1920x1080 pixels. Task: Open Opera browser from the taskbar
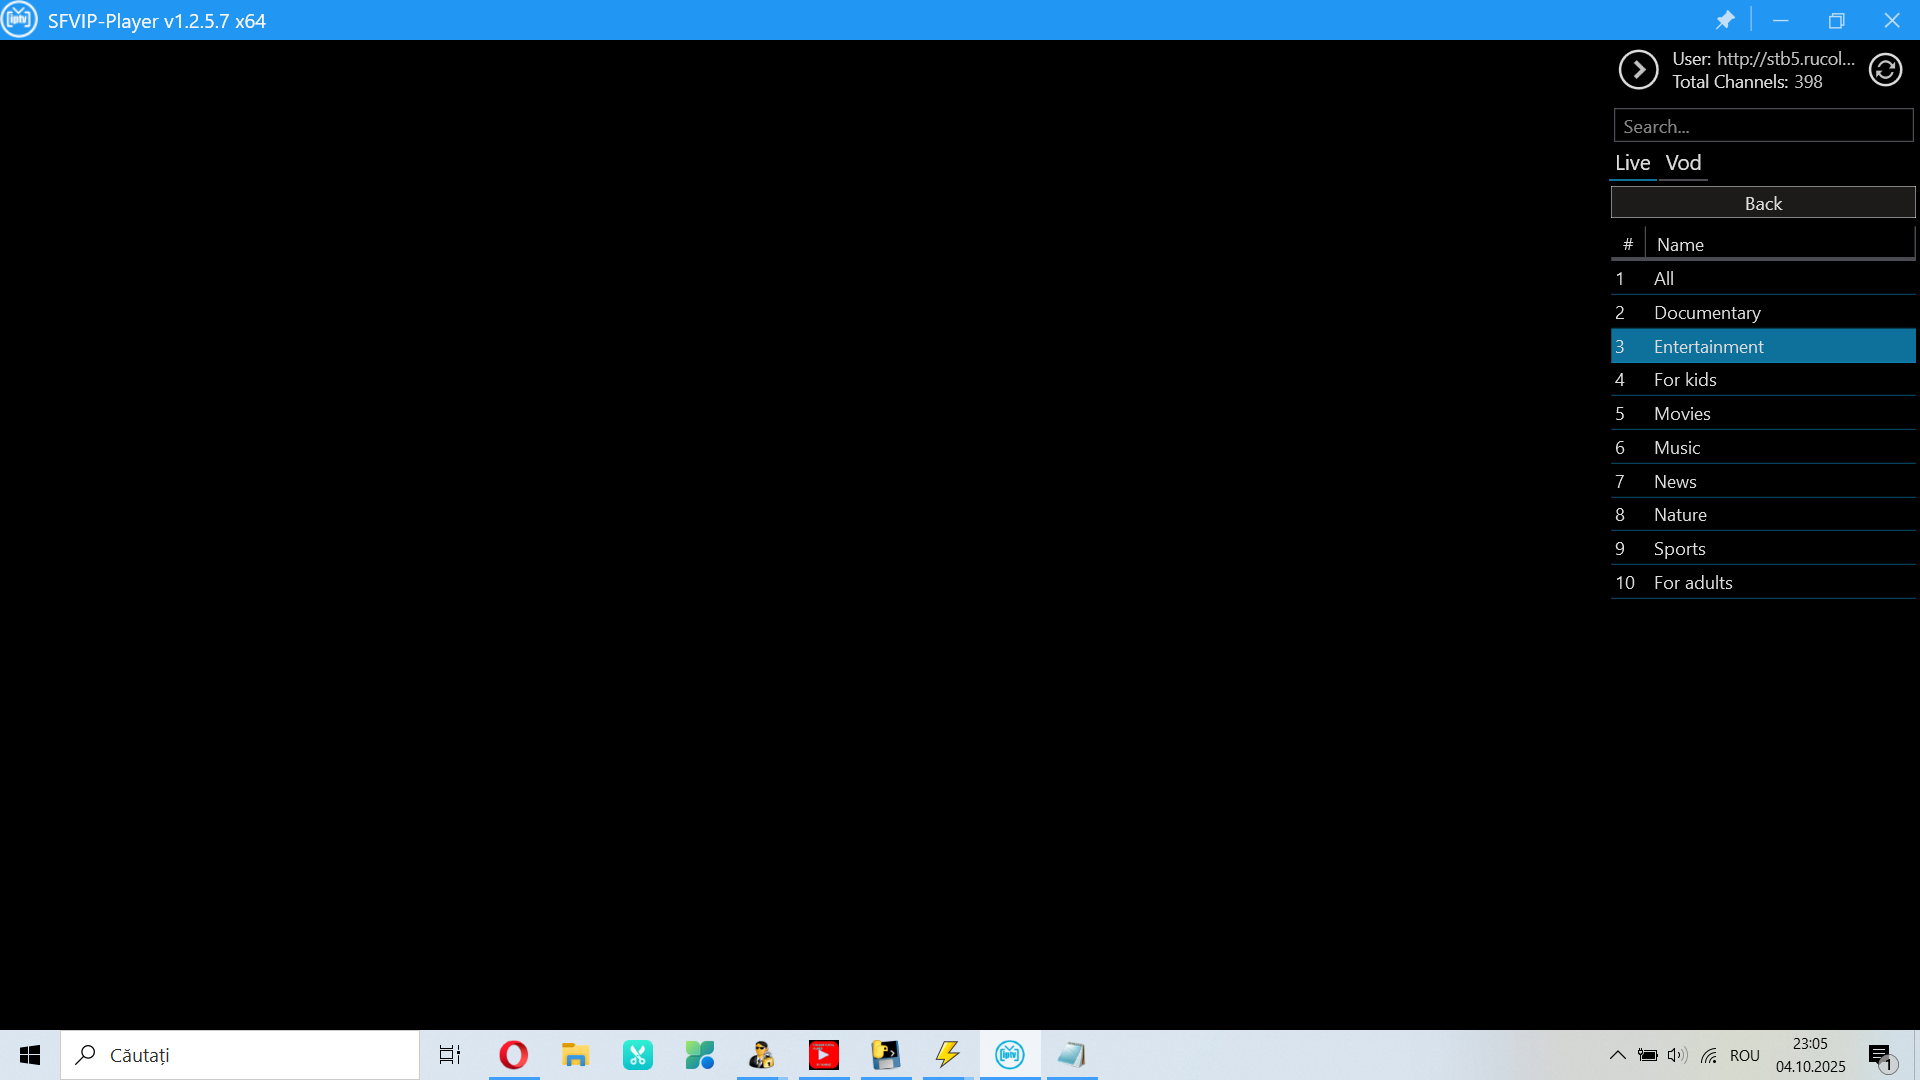(513, 1055)
